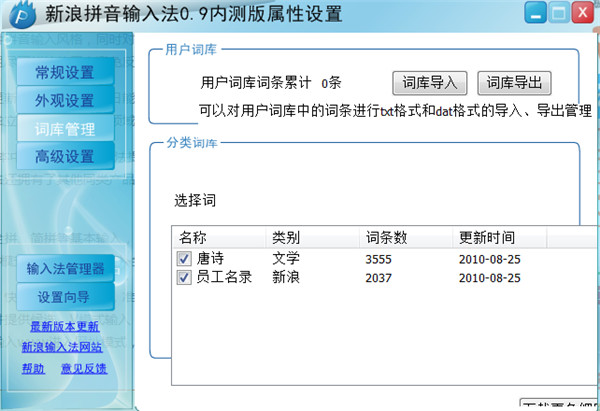
Task: Open the 常规设置 tab
Action: coord(64,73)
